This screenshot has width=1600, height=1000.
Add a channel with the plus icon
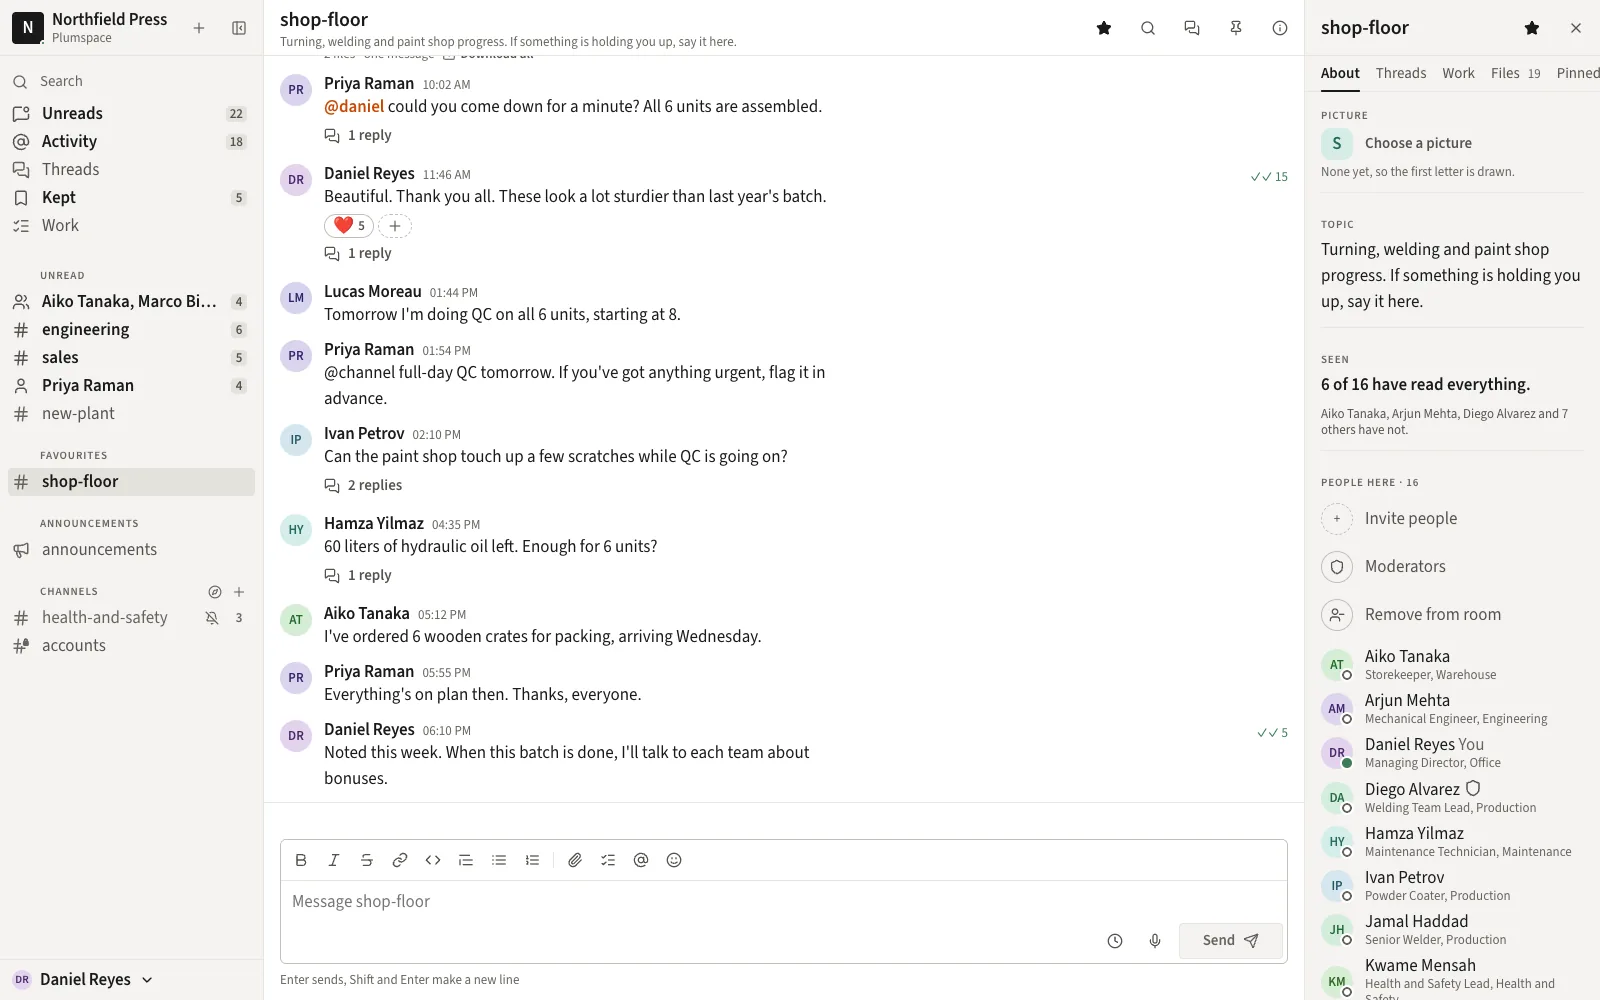point(239,592)
